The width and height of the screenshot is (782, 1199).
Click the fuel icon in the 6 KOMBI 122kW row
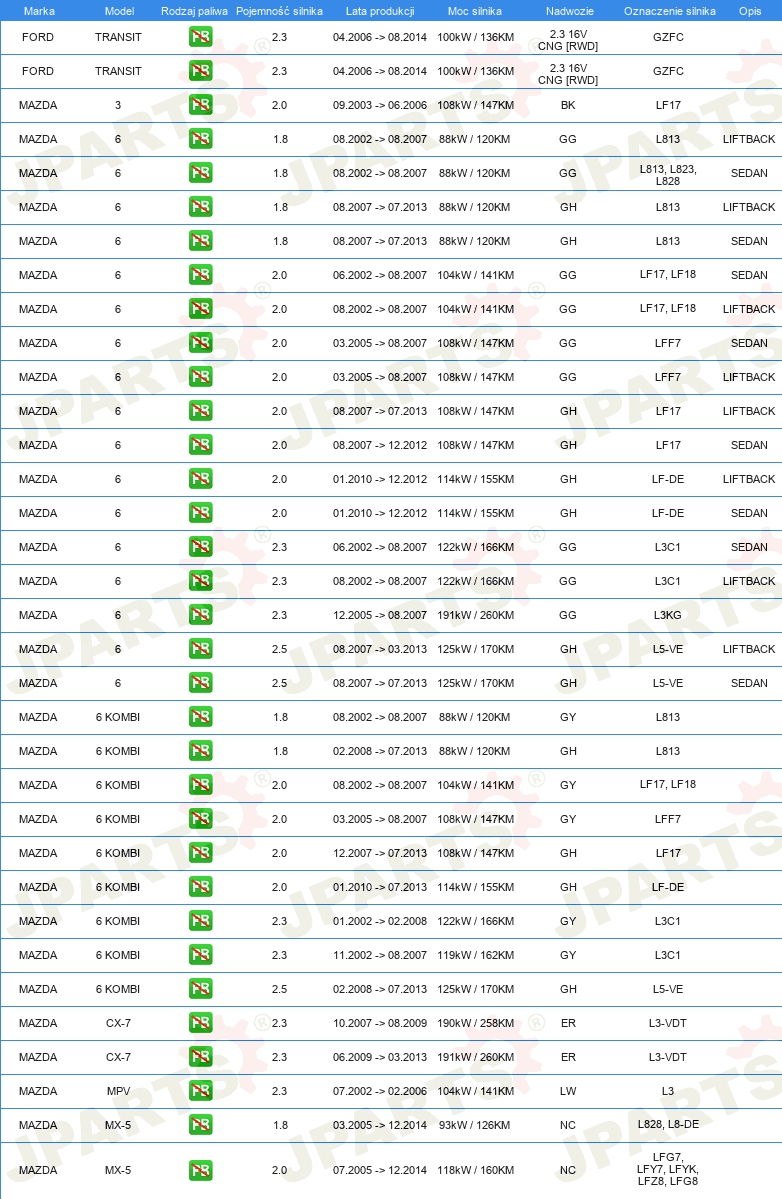point(200,921)
